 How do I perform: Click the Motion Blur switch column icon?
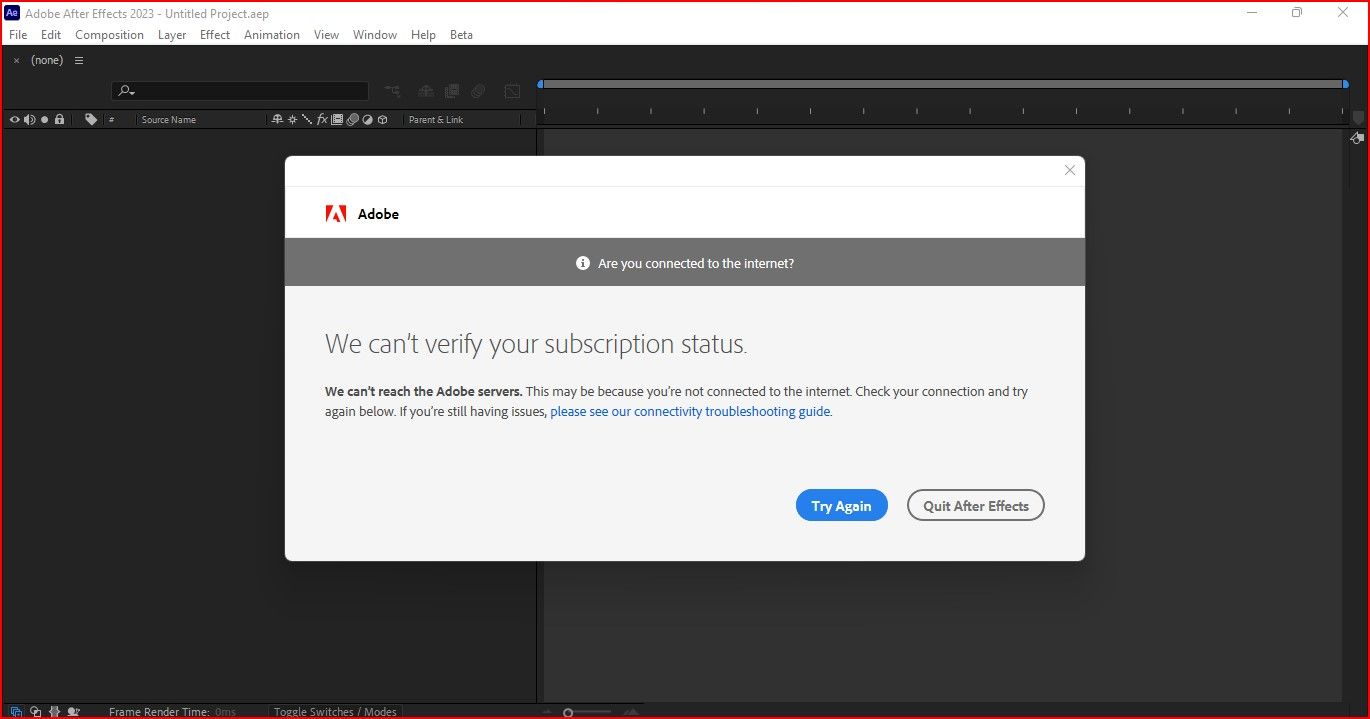click(x=352, y=119)
